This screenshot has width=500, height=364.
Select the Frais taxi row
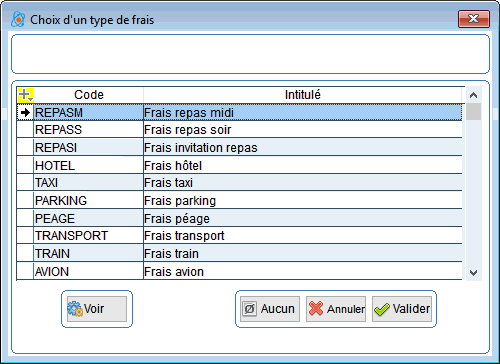[x=239, y=183]
